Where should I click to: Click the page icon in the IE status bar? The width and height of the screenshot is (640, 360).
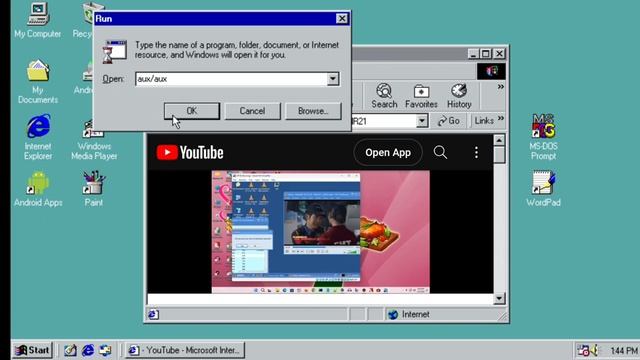click(x=153, y=314)
